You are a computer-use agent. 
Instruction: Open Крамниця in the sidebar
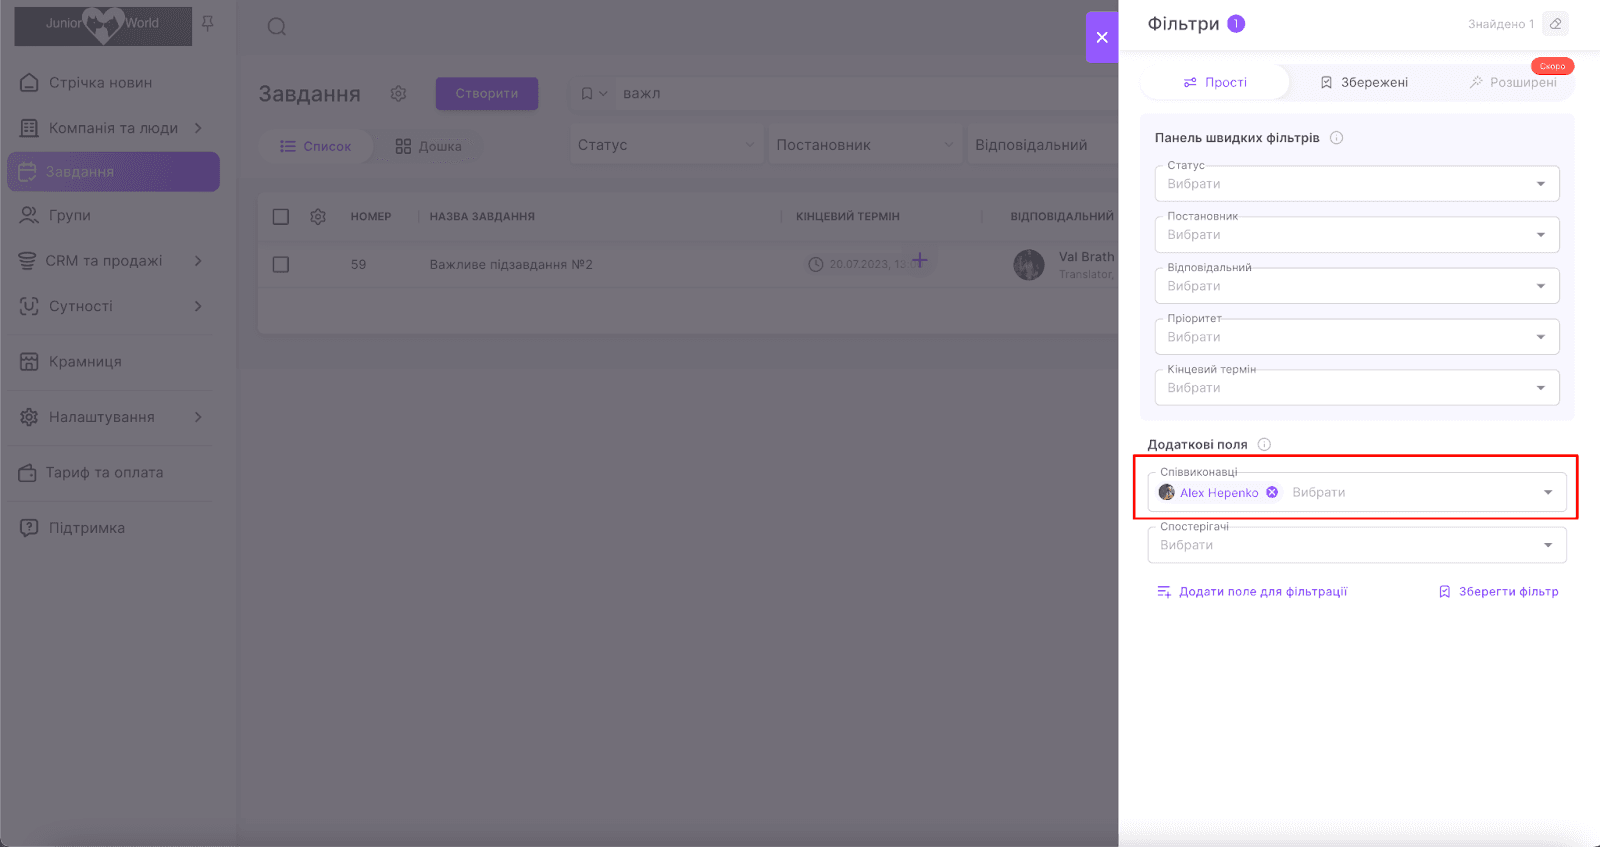(x=85, y=362)
